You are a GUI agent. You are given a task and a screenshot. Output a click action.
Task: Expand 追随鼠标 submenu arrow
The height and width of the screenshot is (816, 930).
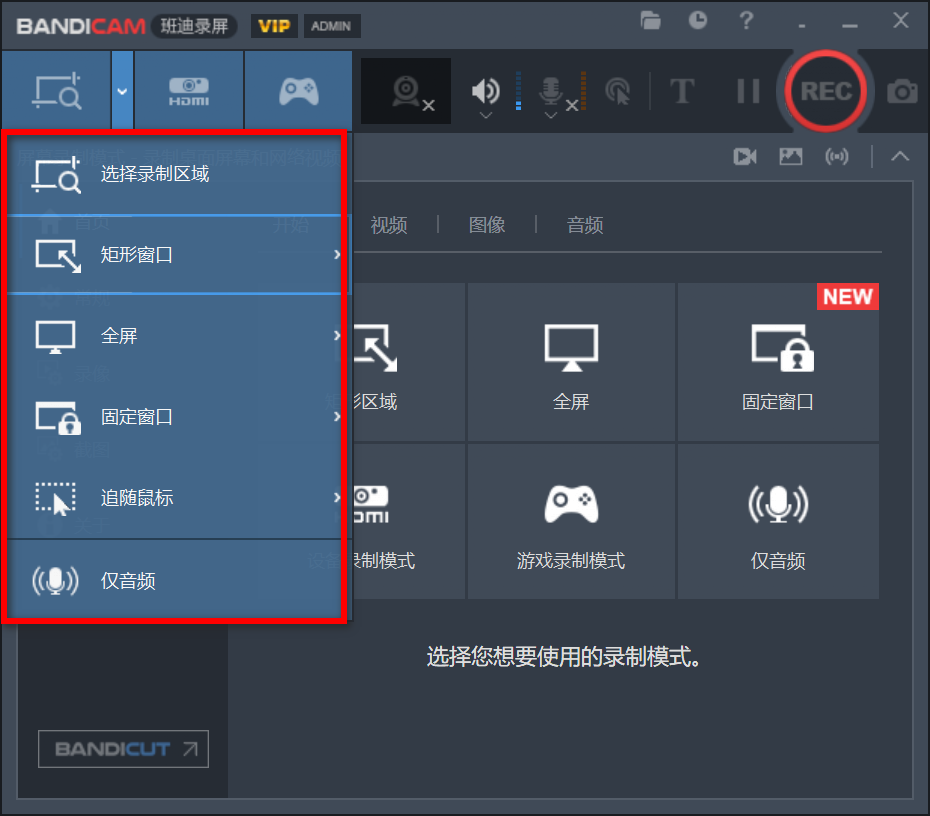click(x=336, y=498)
